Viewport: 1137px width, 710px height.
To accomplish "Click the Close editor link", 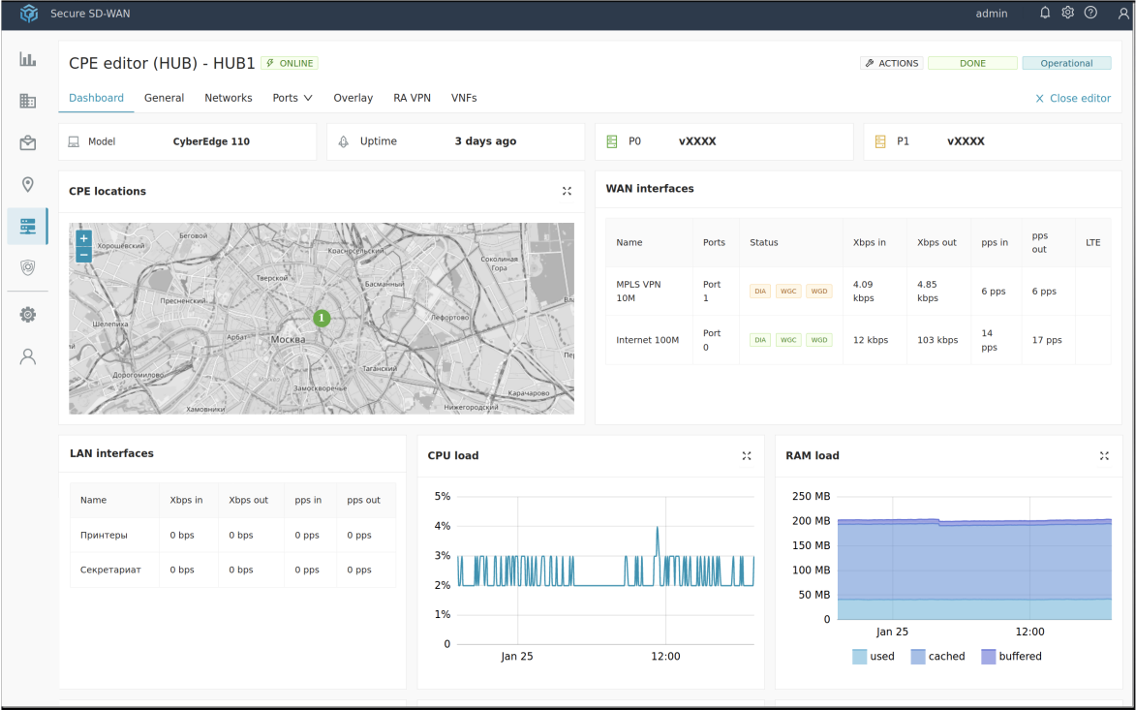I will coord(1073,98).
